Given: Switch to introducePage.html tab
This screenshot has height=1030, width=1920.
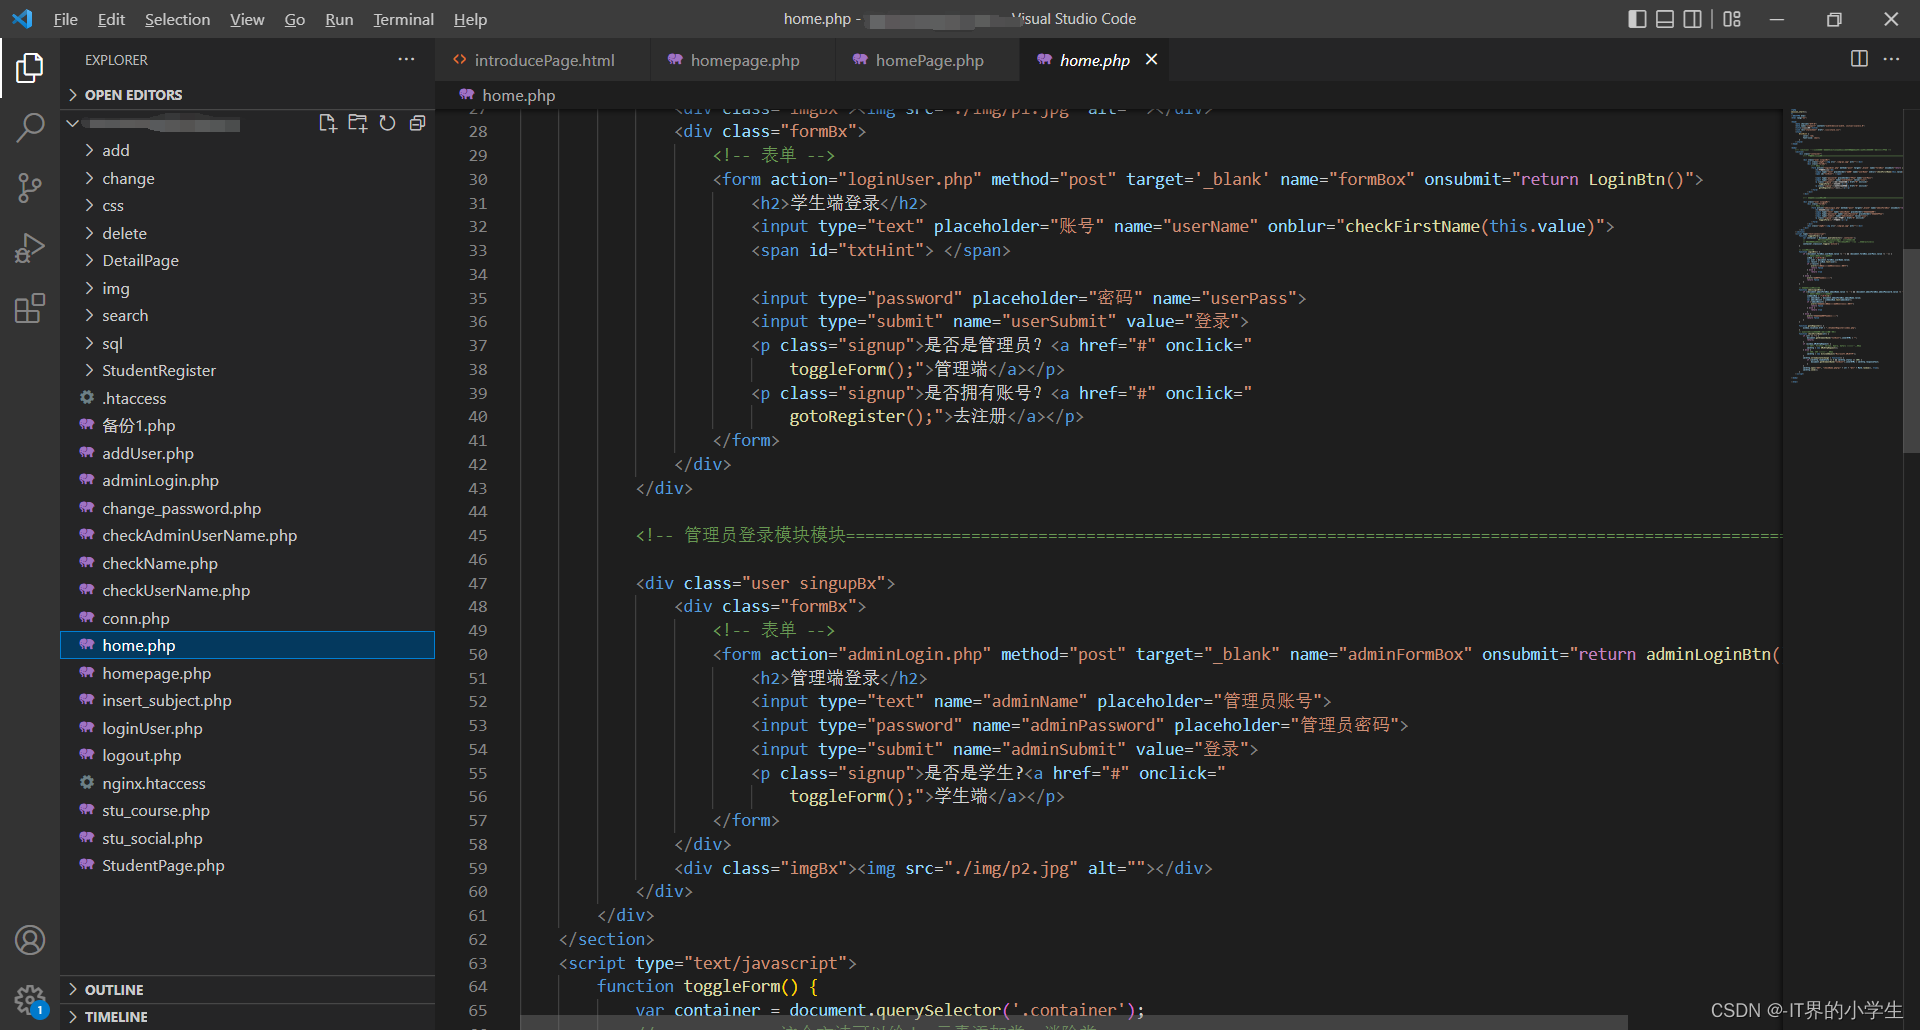Looking at the screenshot, I should coord(543,61).
